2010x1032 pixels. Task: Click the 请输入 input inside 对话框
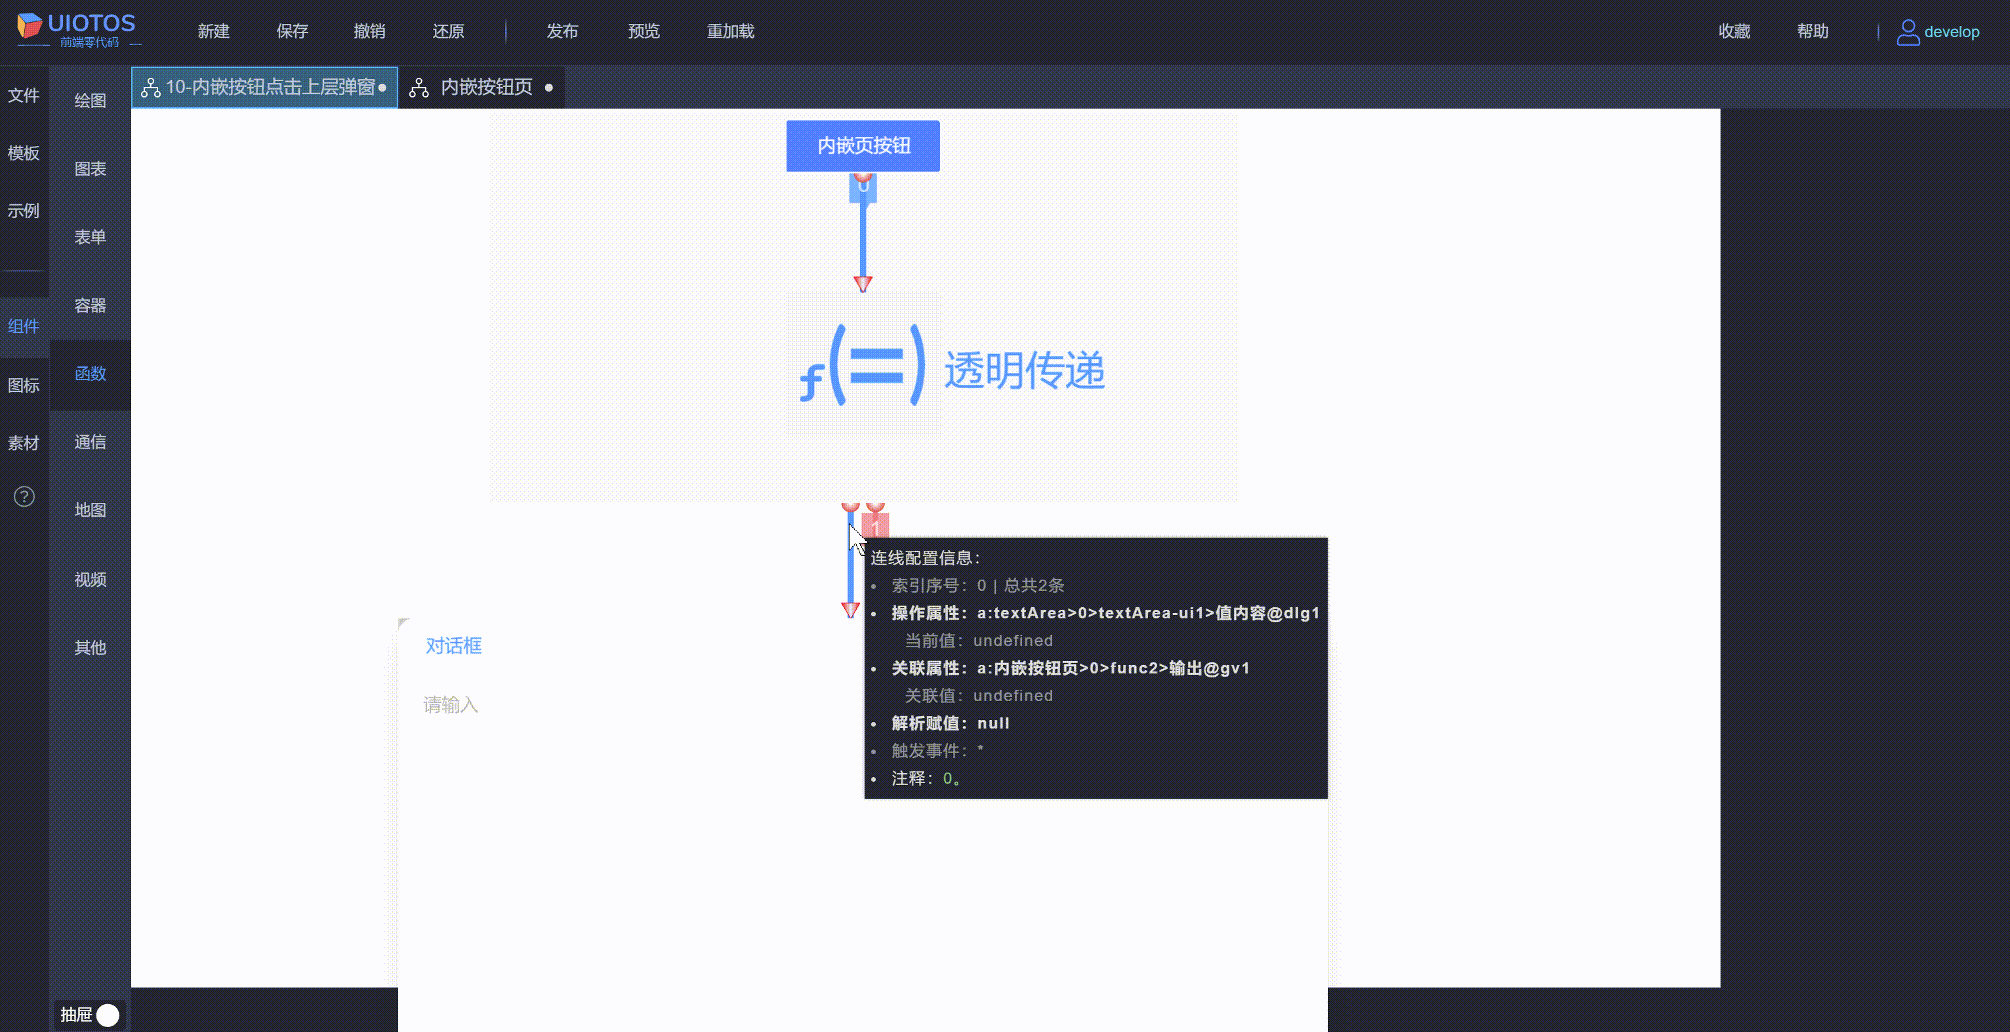[451, 705]
